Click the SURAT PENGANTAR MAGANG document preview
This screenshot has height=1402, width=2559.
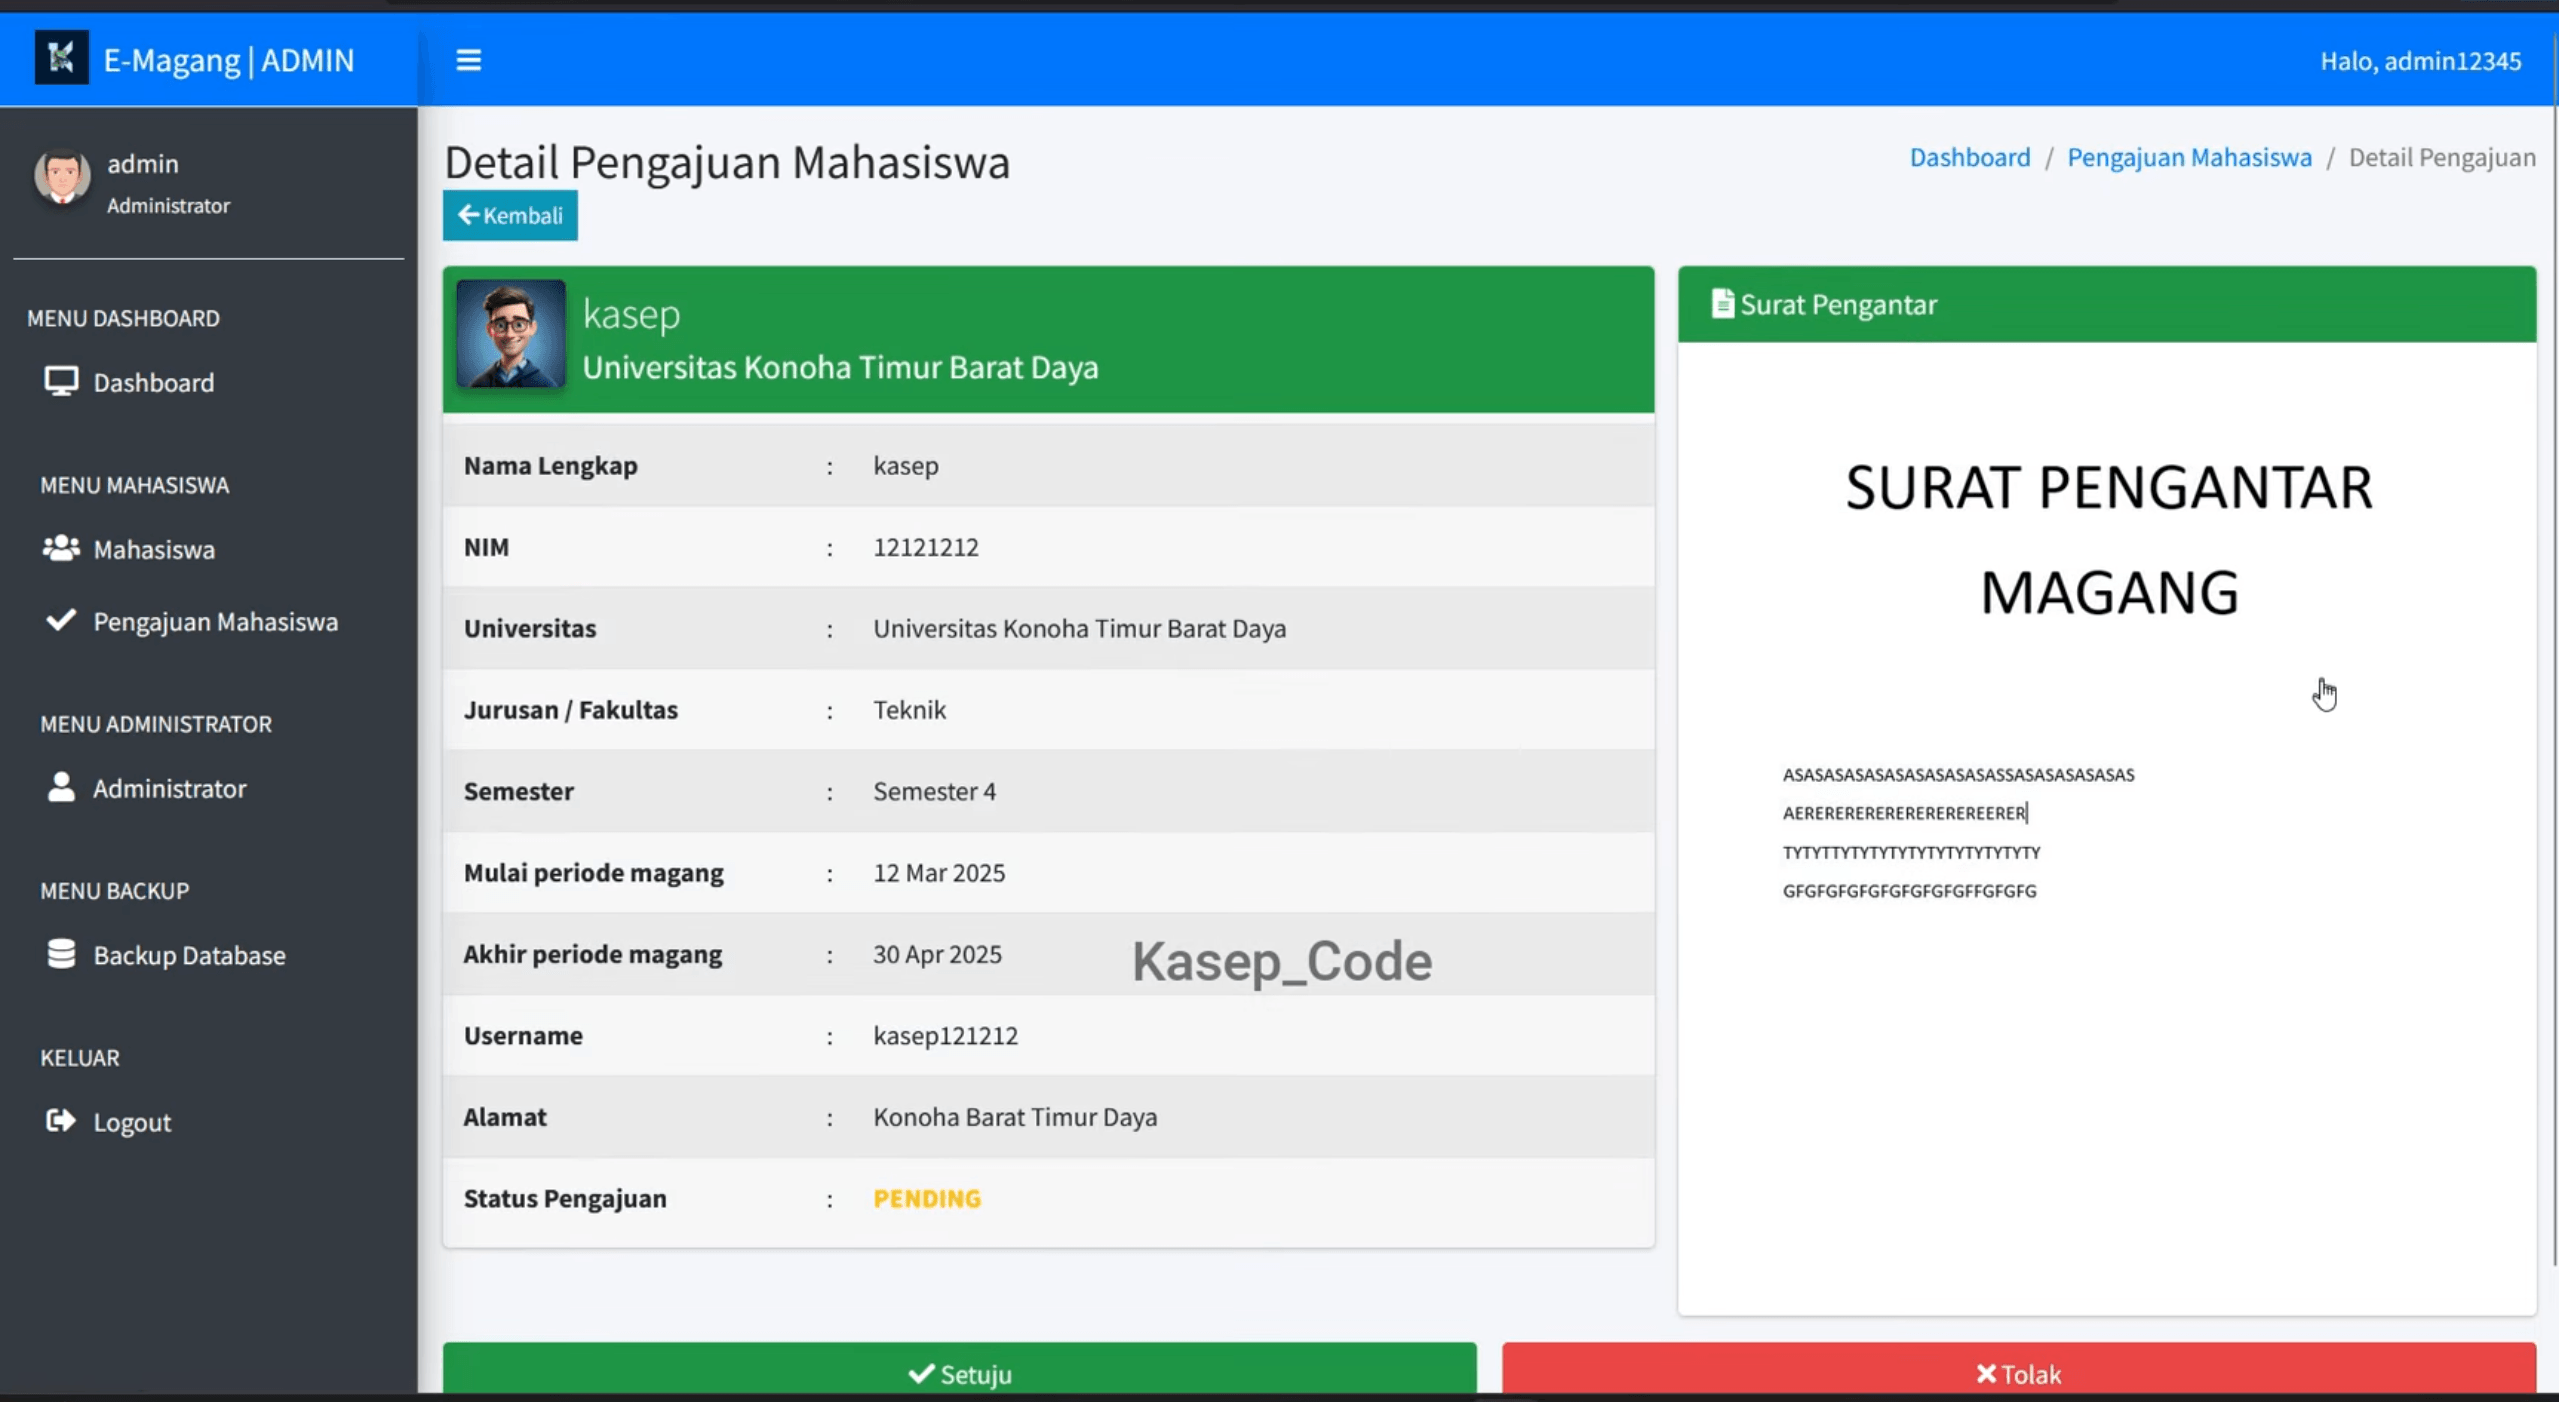(2107, 828)
